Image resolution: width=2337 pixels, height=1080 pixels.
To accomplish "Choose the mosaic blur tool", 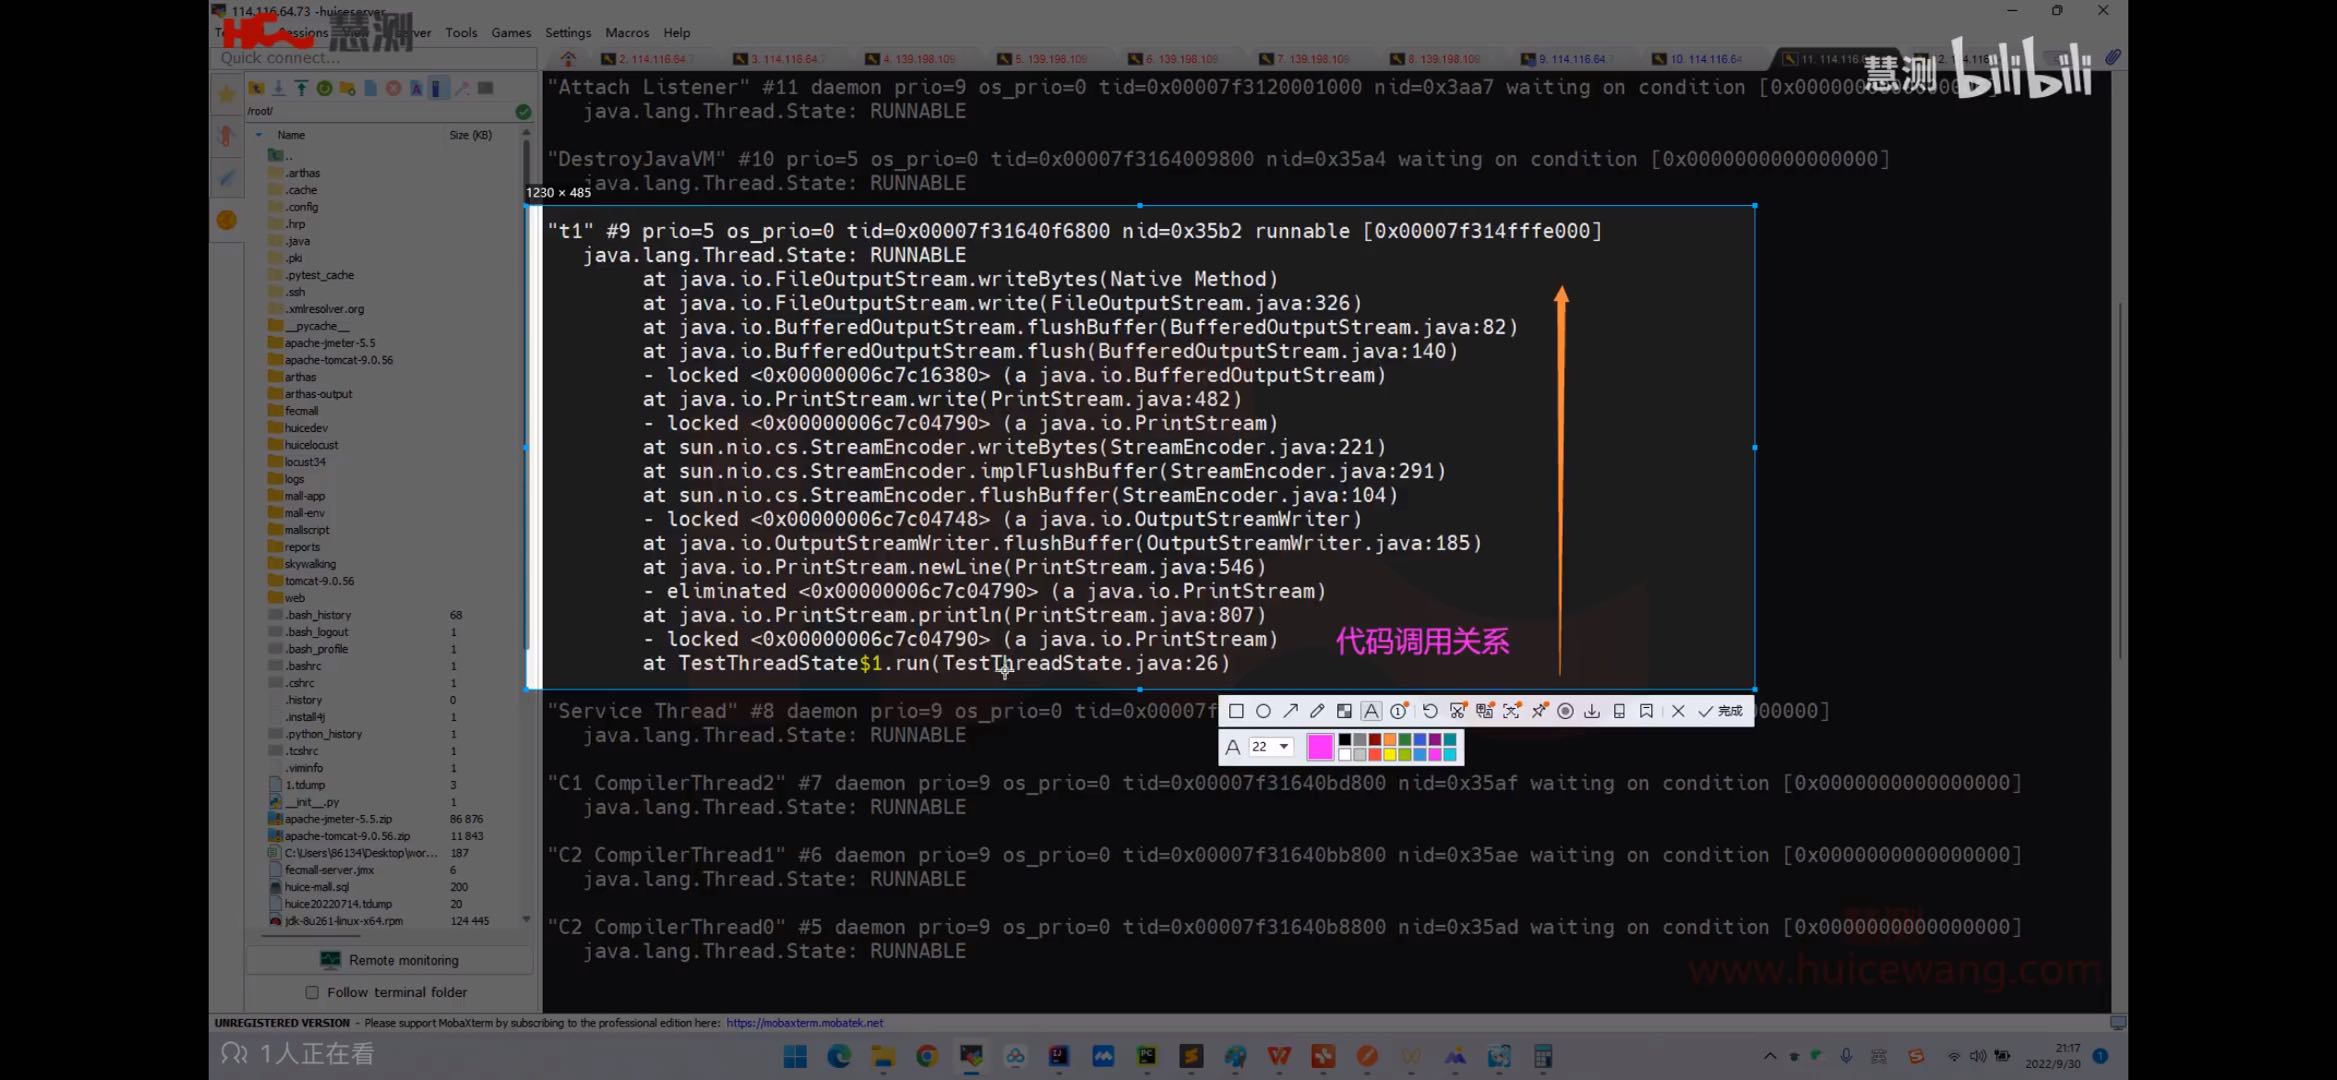I will point(1344,711).
